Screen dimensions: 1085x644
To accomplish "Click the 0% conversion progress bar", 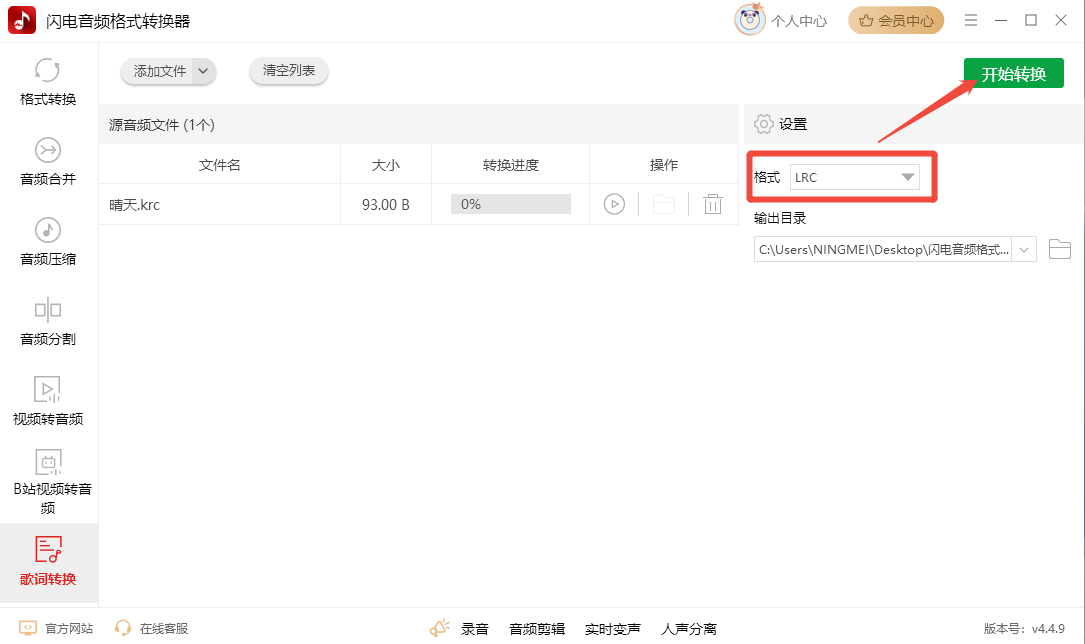I will point(510,204).
